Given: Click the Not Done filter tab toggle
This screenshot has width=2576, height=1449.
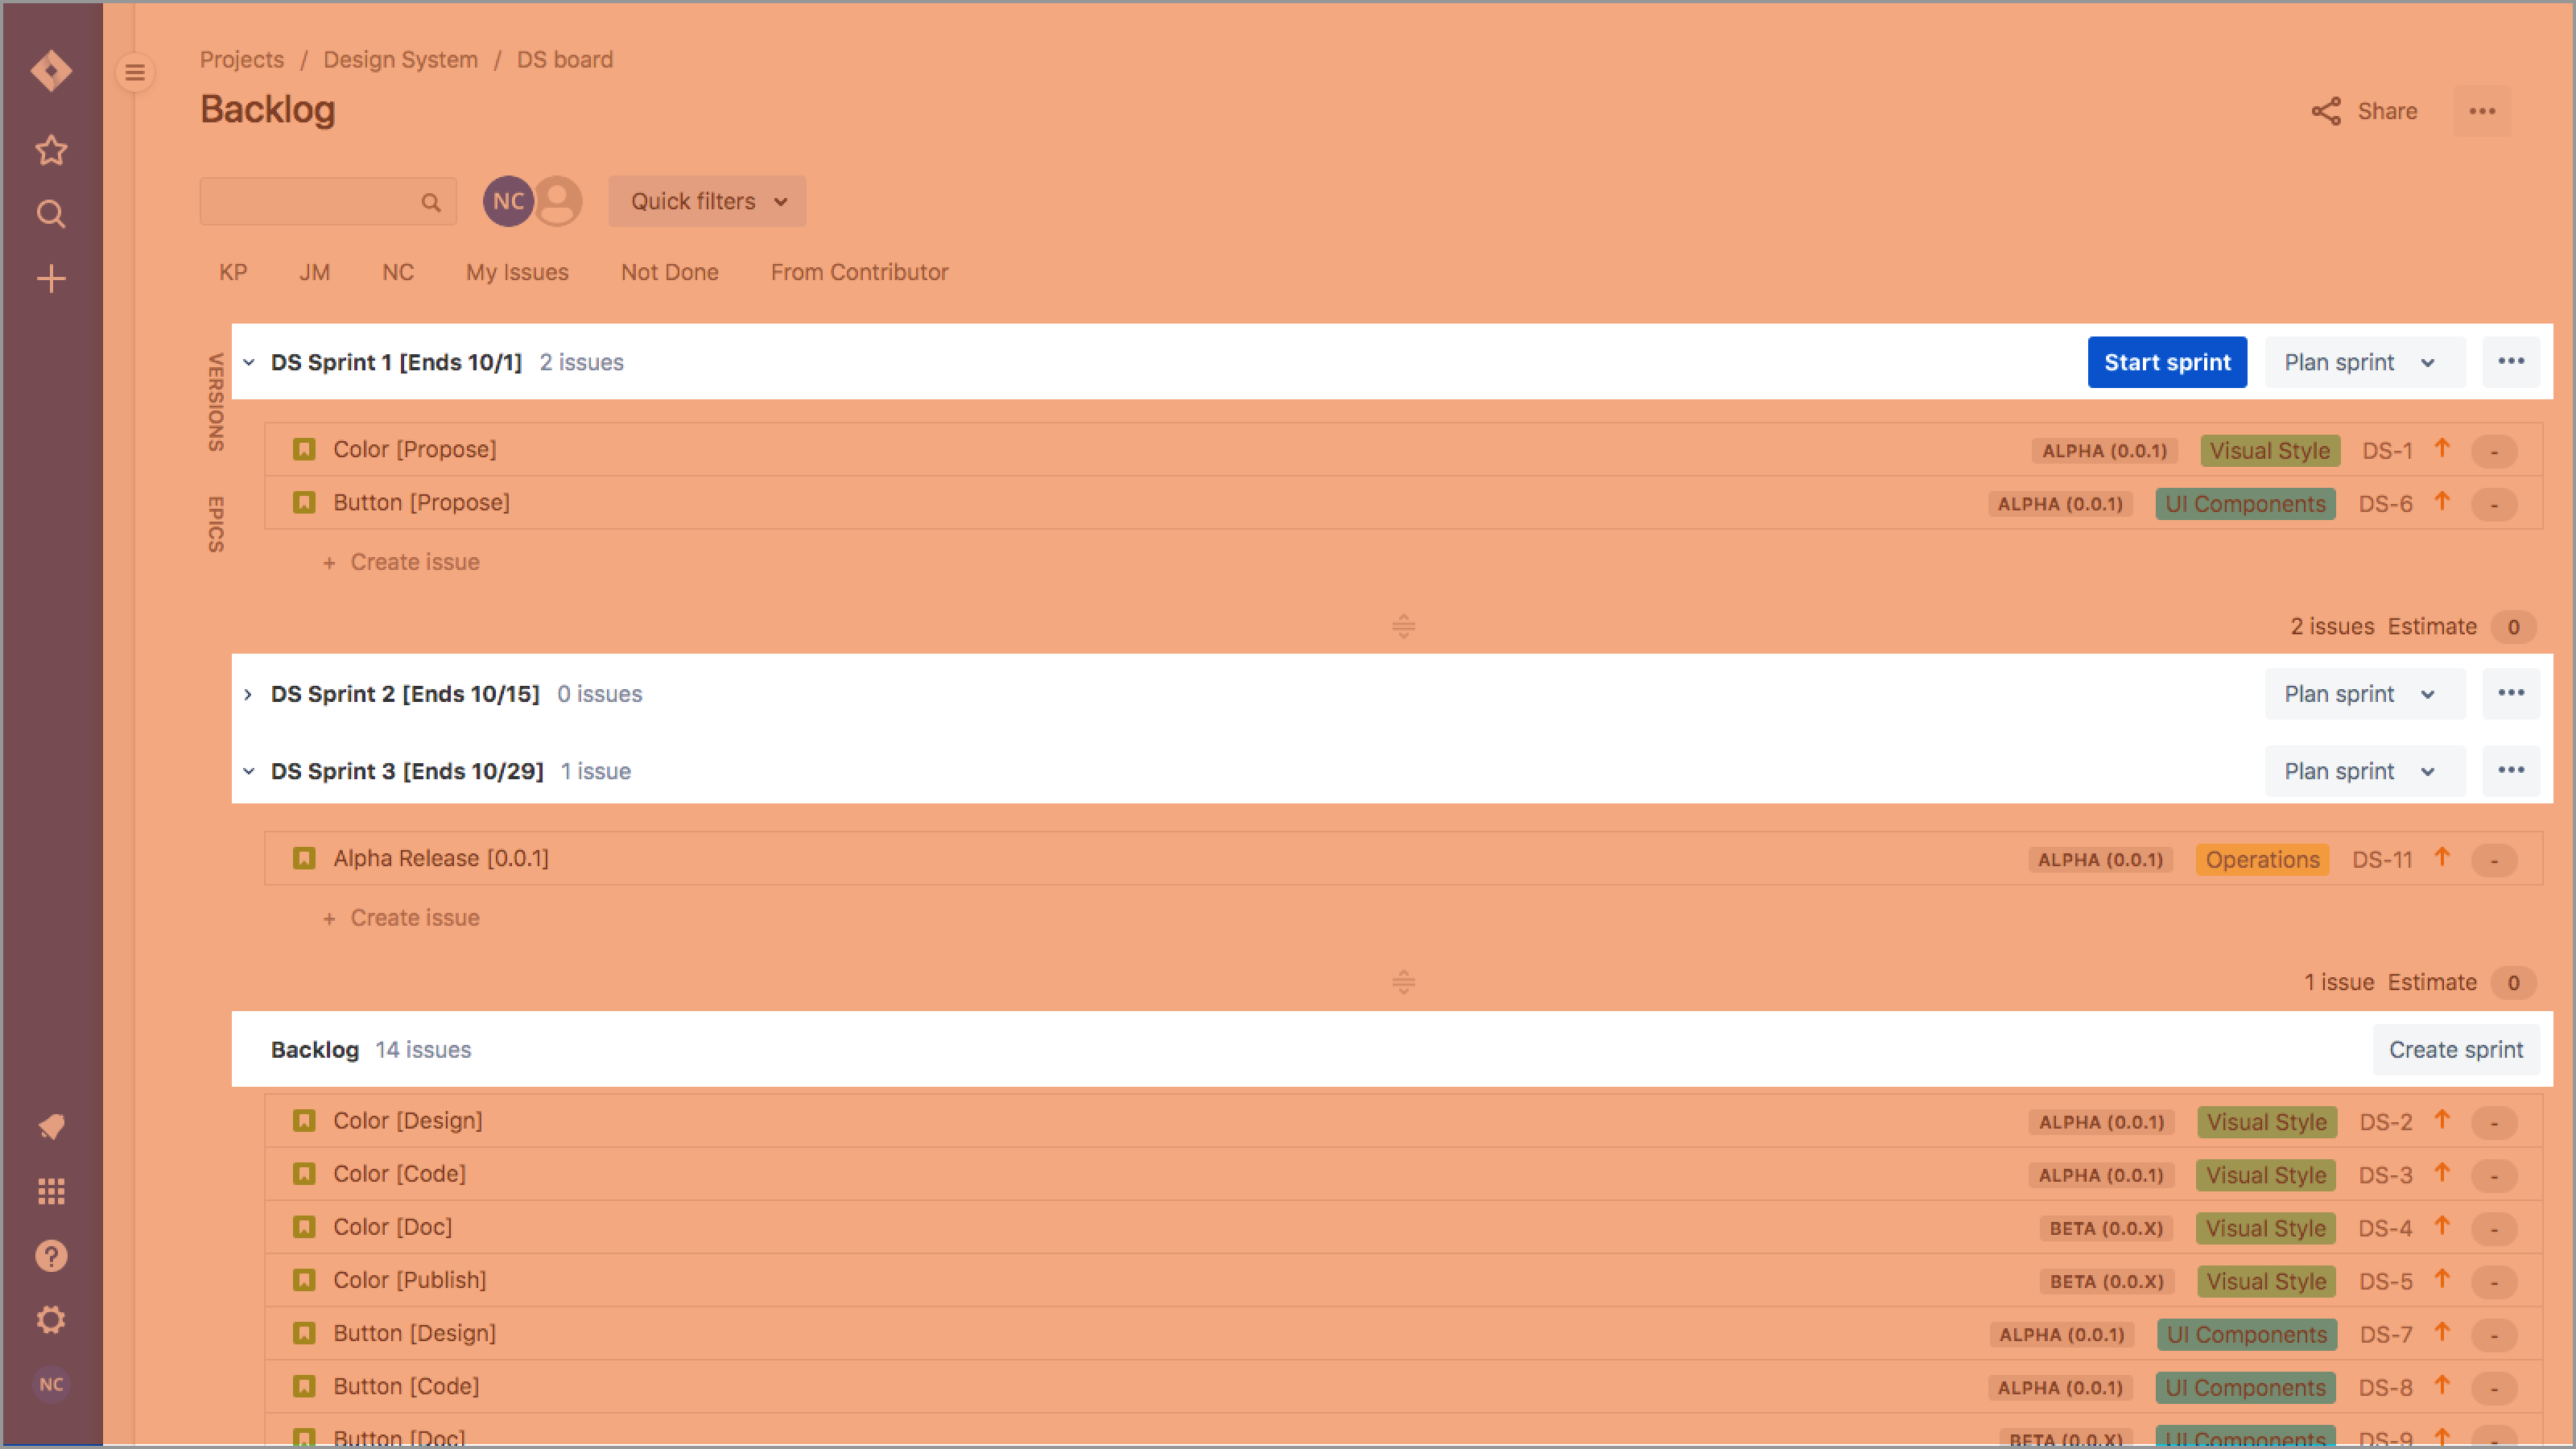Looking at the screenshot, I should (x=669, y=272).
